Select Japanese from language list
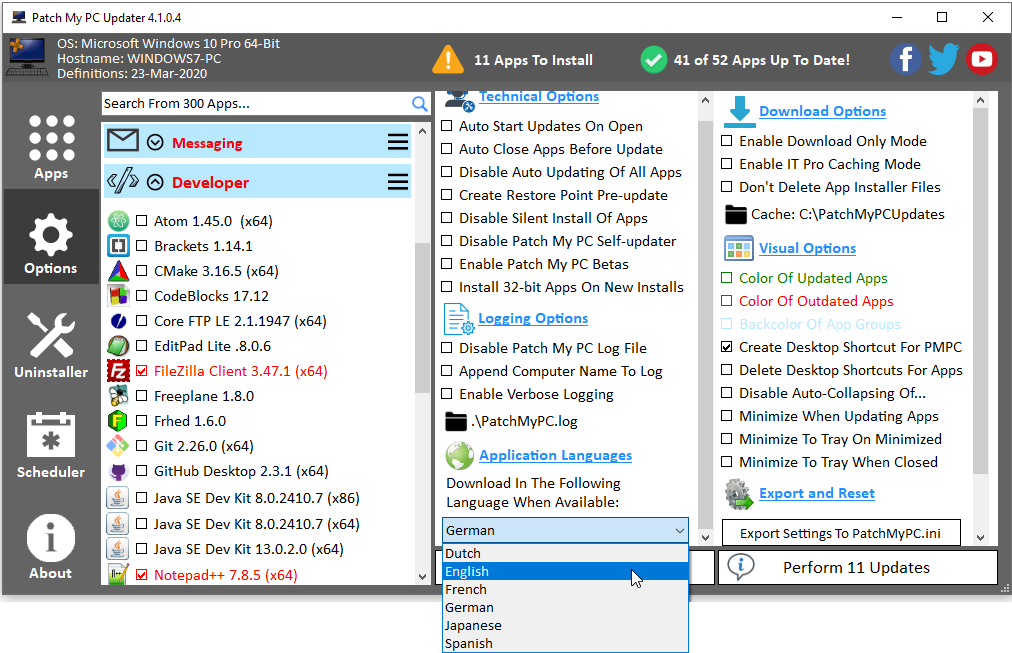 point(473,625)
